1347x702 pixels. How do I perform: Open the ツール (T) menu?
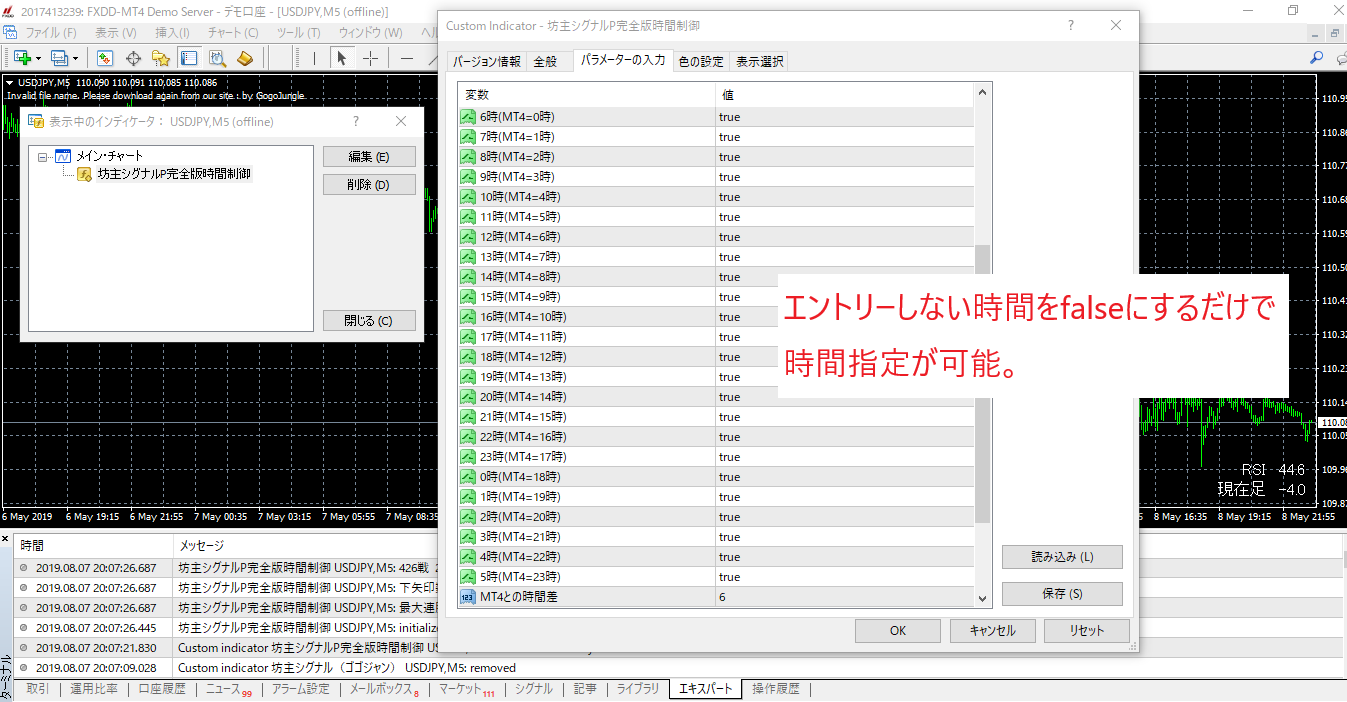(x=298, y=32)
